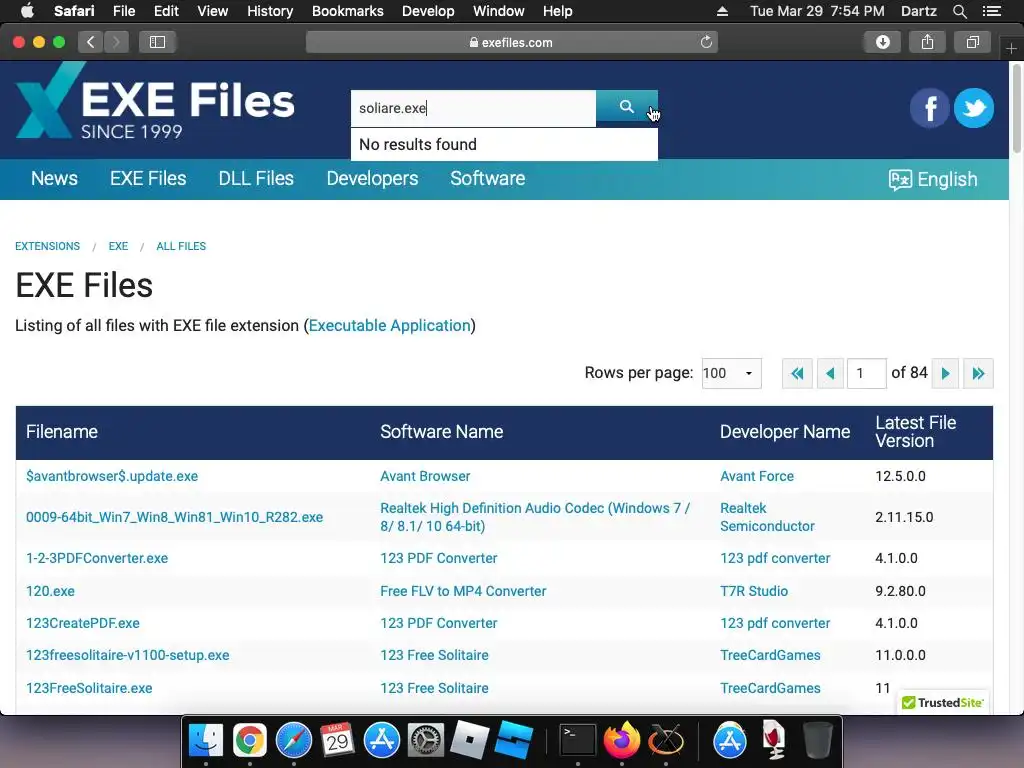Select the Software navigation tab
Image resolution: width=1024 pixels, height=768 pixels.
[488, 178]
